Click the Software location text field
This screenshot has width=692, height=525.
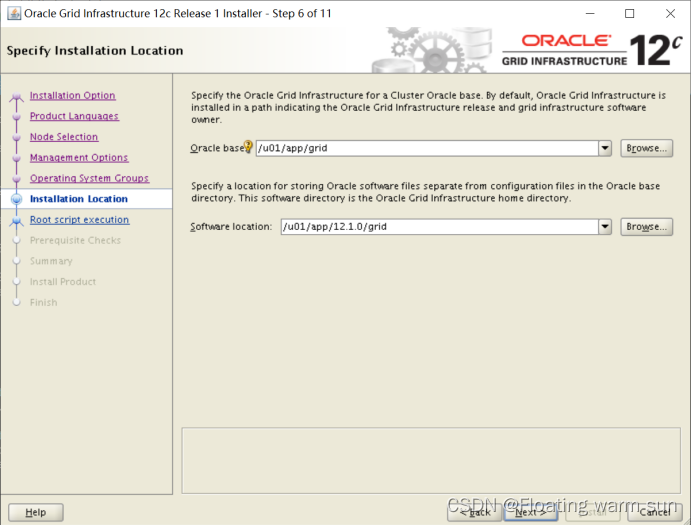(x=440, y=227)
